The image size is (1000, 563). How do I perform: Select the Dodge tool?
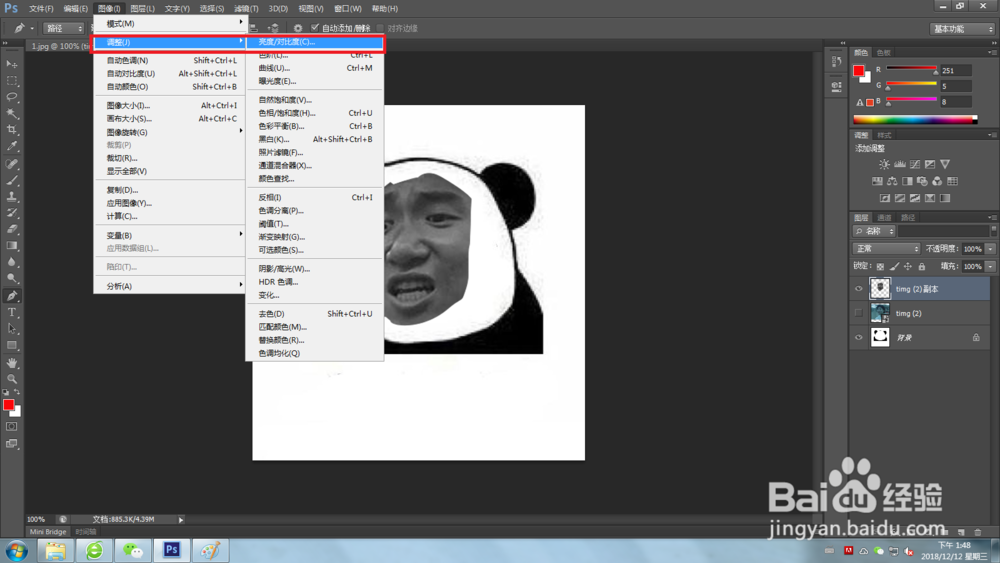(11, 278)
